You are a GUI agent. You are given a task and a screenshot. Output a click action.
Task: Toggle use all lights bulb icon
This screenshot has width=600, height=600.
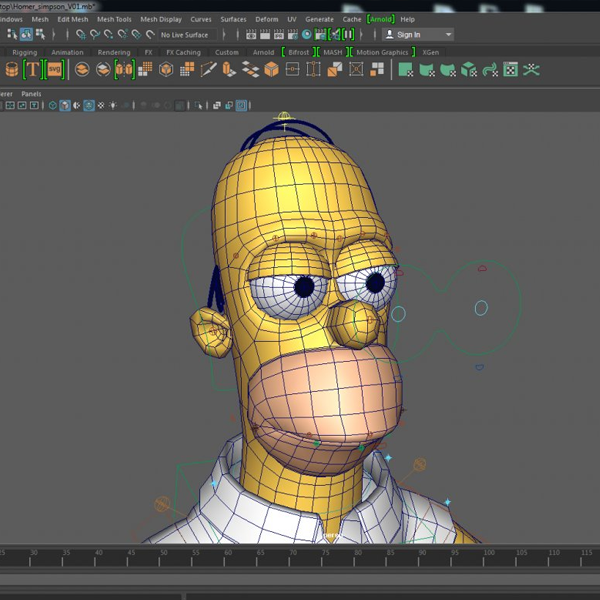[114, 105]
